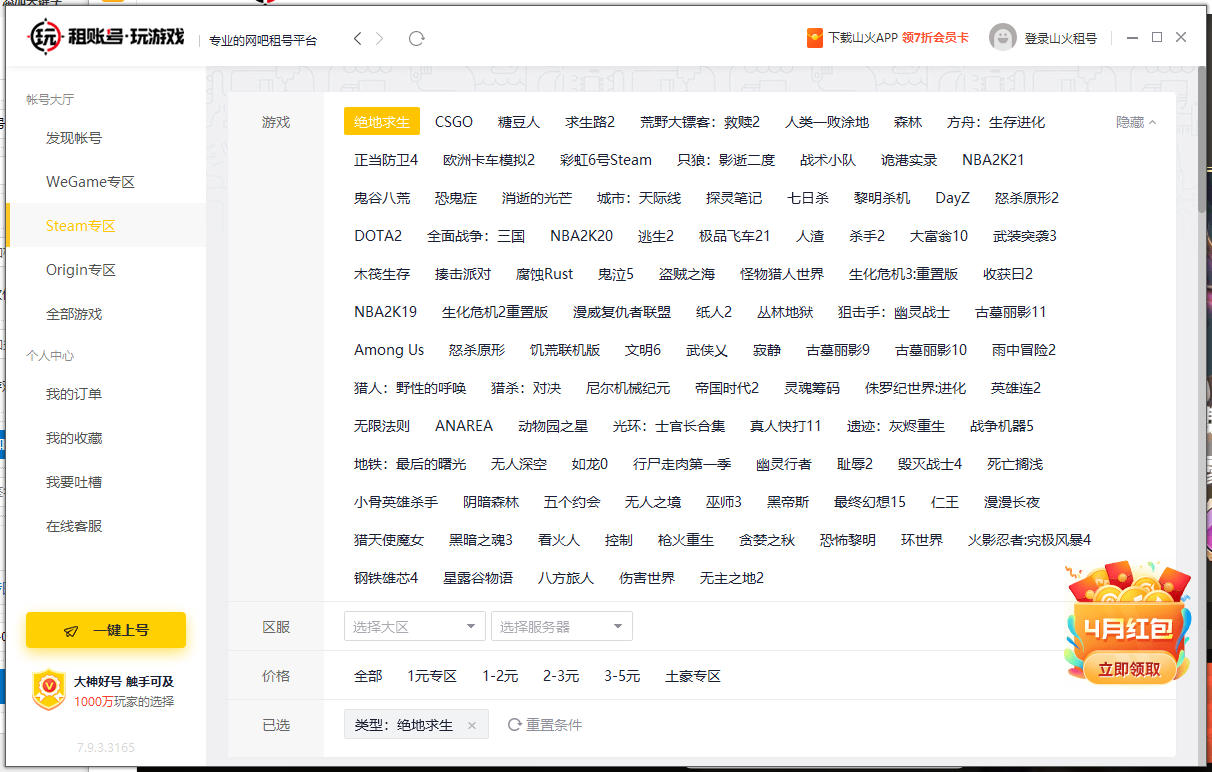Click the paper plane icon on 一键上号
The image size is (1212, 772).
tap(71, 631)
